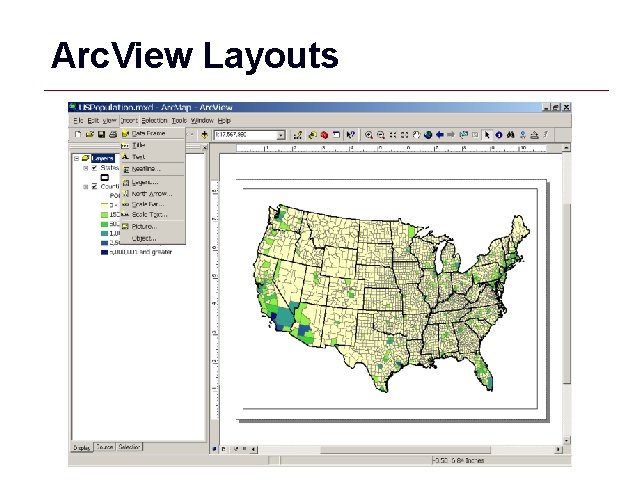
Task: Click the Print icon in toolbar
Action: [x=113, y=134]
